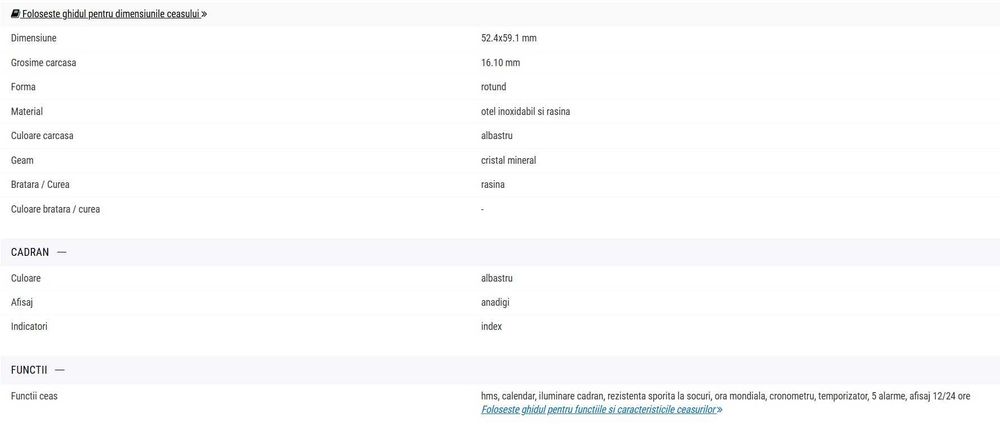Click the Forma value rotund
The image size is (1000, 428).
(x=493, y=87)
